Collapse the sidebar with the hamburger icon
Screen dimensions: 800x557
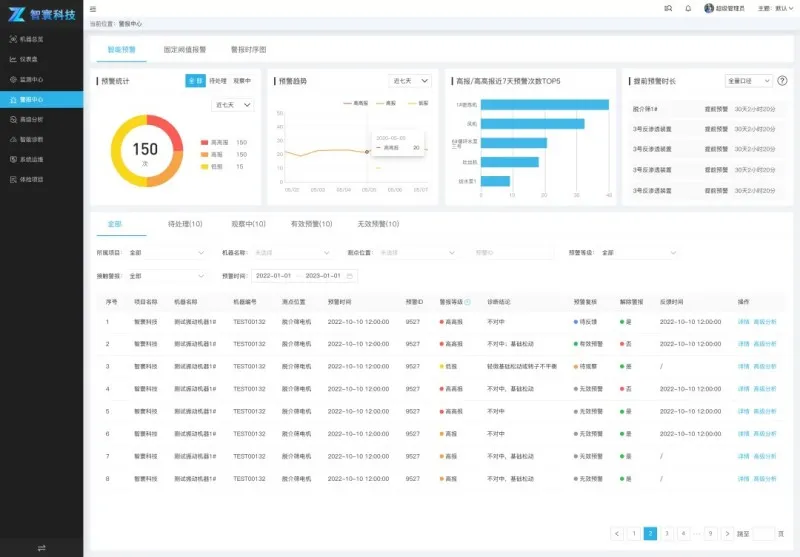93,8
